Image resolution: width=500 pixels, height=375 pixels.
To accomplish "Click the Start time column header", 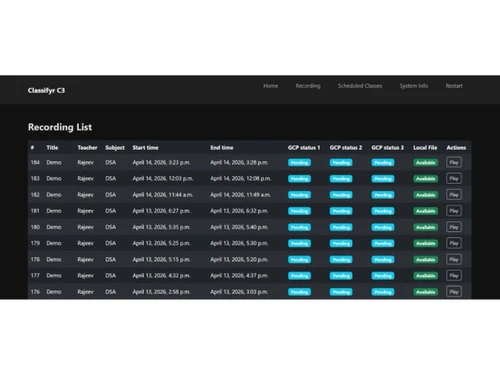I will click(145, 147).
